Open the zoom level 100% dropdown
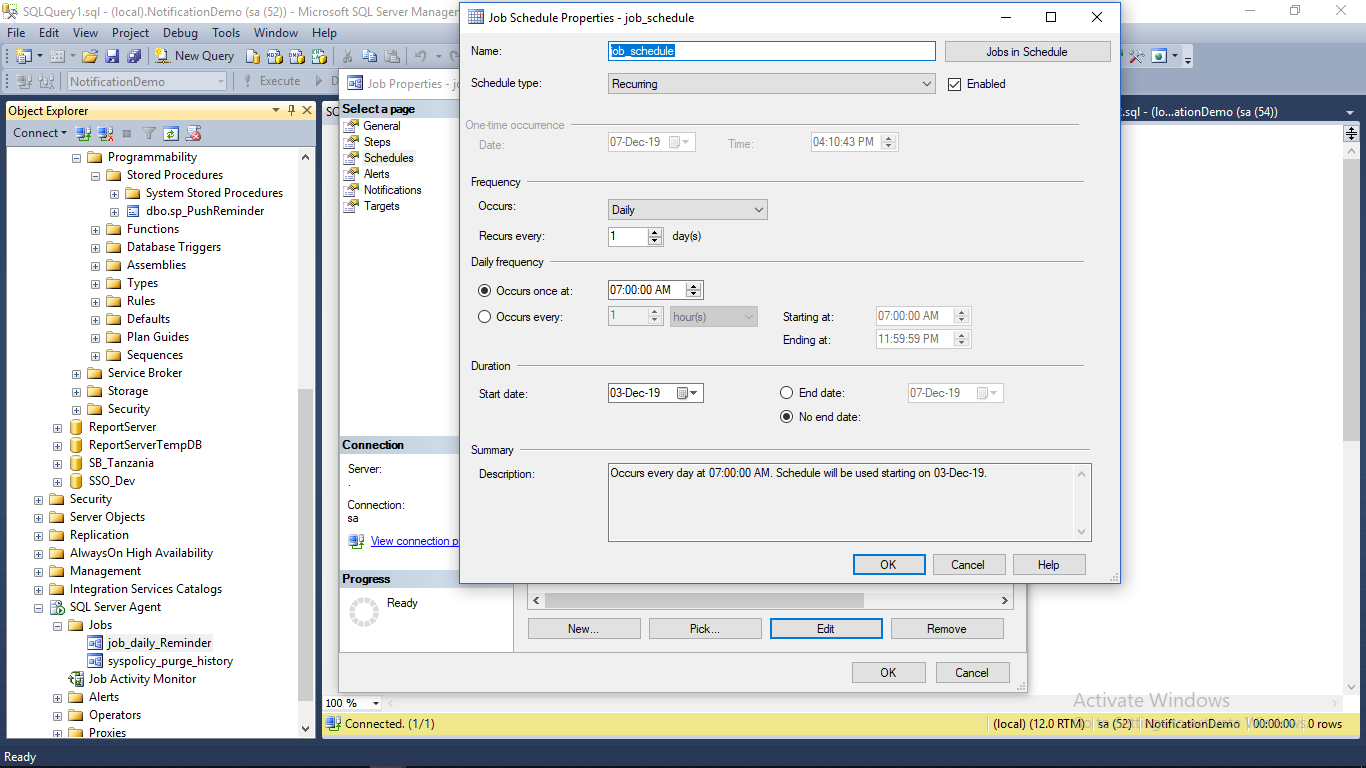This screenshot has width=1366, height=768. 376,703
